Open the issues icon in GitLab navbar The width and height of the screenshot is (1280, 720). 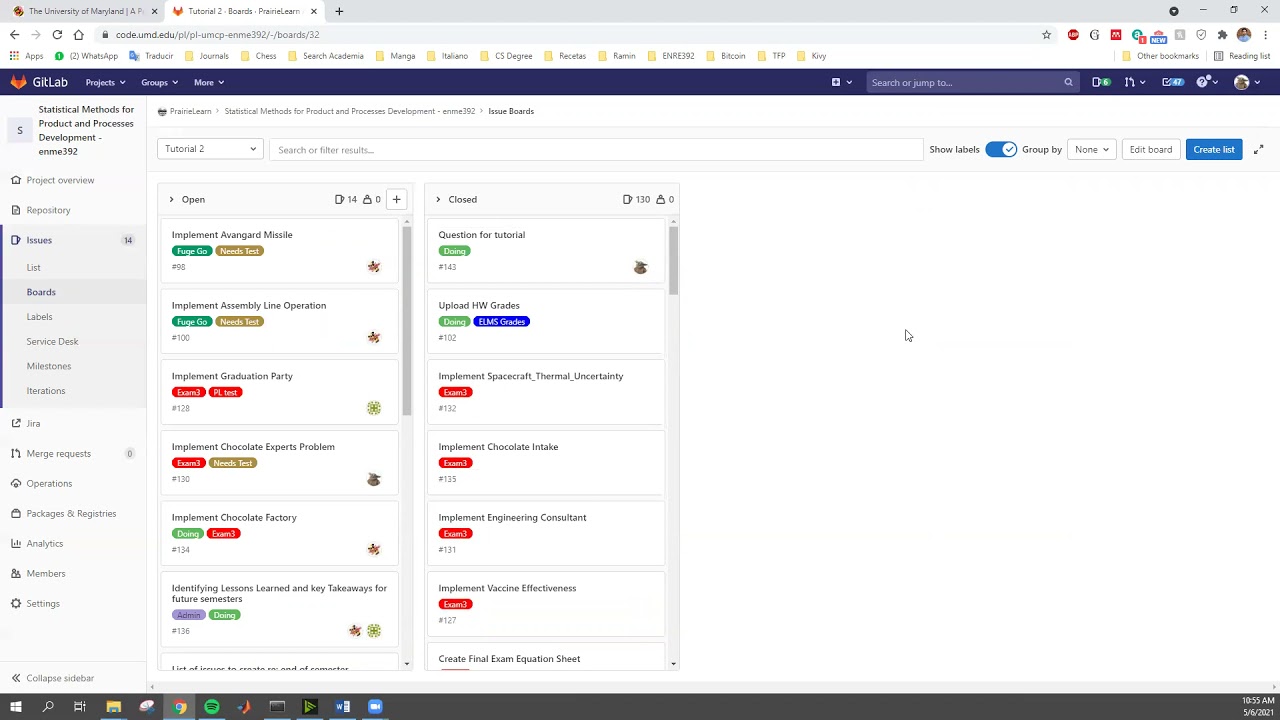point(1100,82)
